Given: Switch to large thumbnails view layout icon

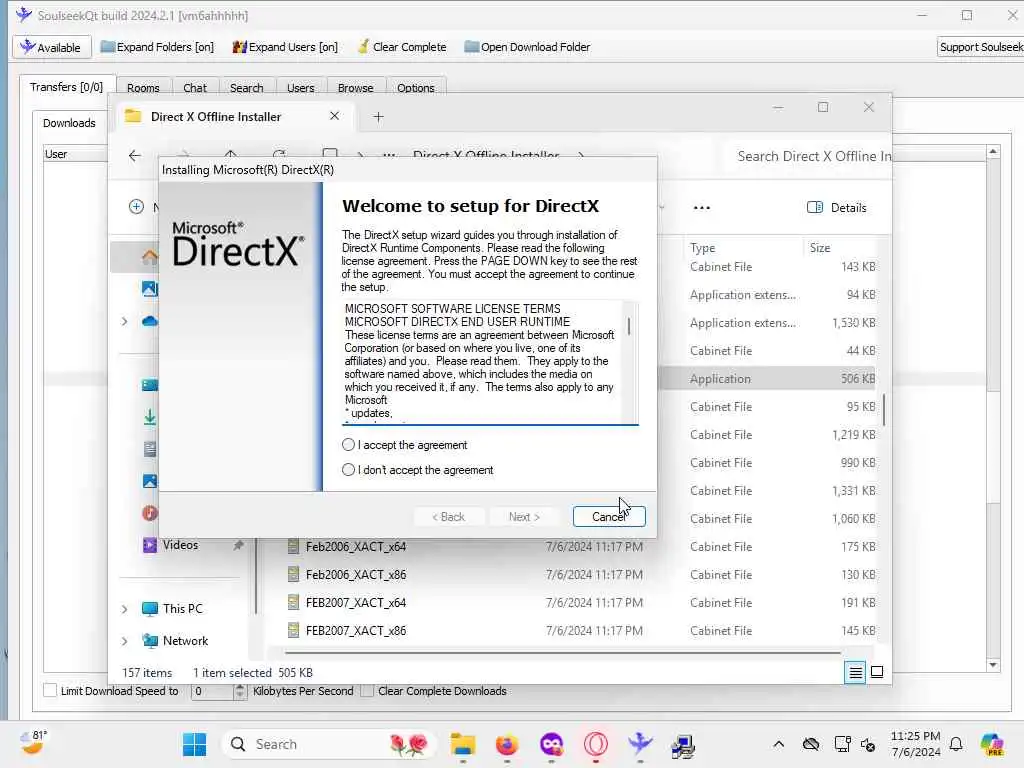Looking at the screenshot, I should (877, 672).
